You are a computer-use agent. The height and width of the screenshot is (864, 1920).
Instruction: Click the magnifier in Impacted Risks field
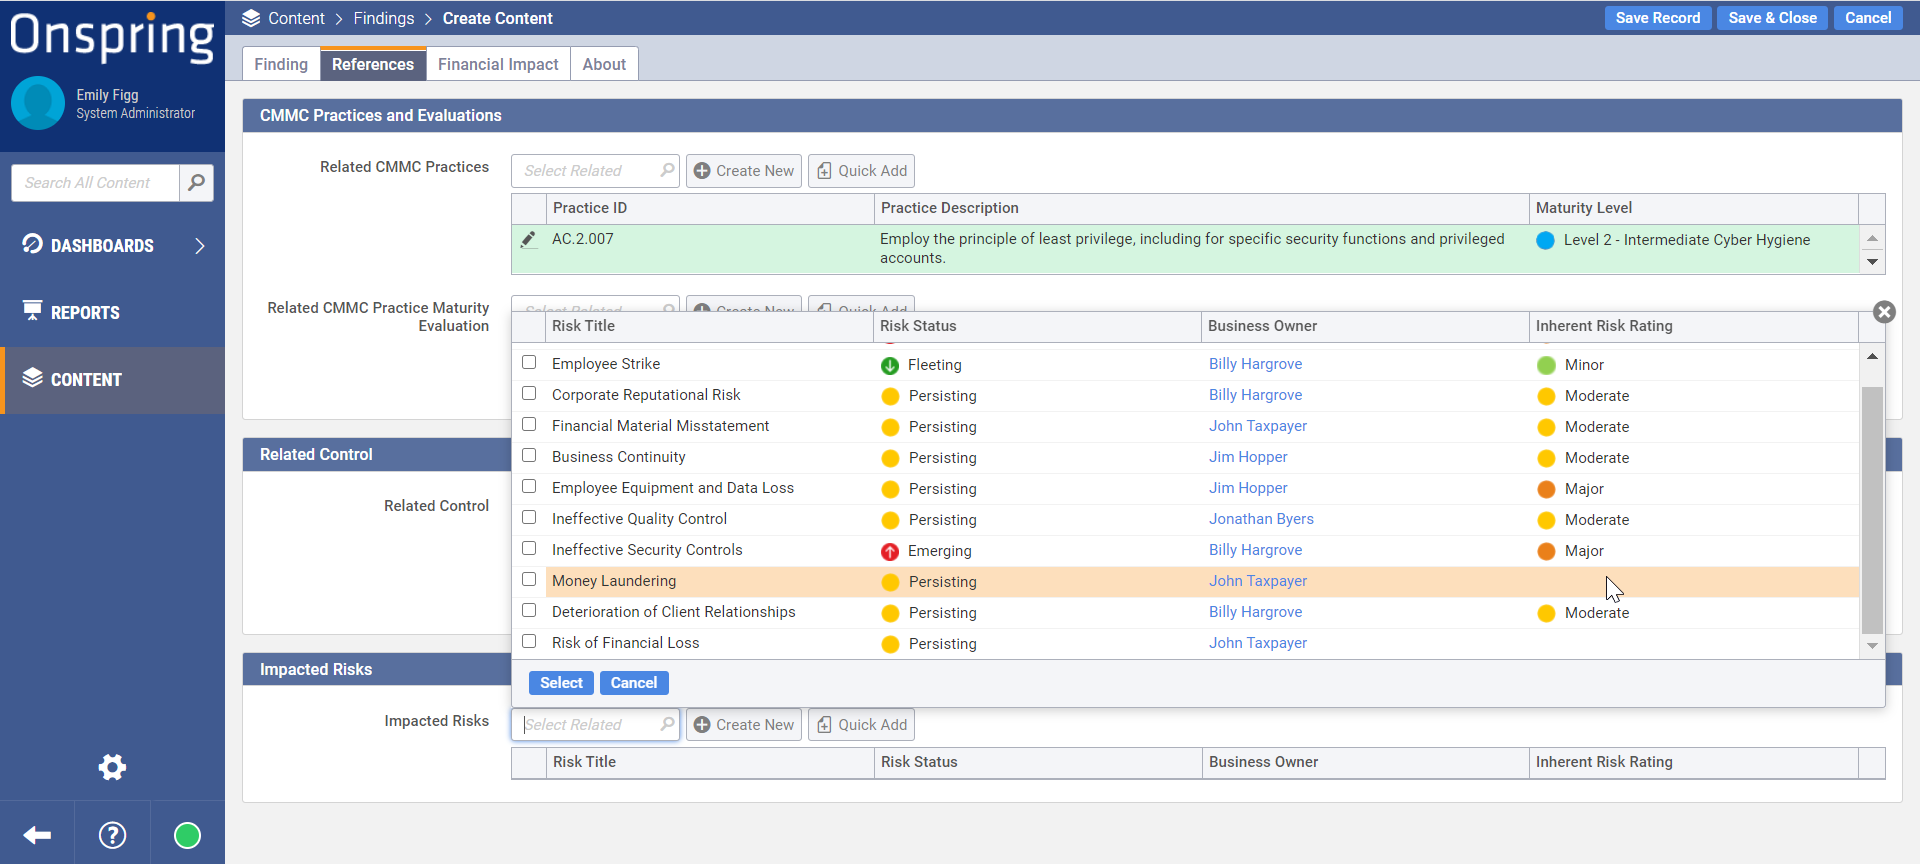pos(667,724)
